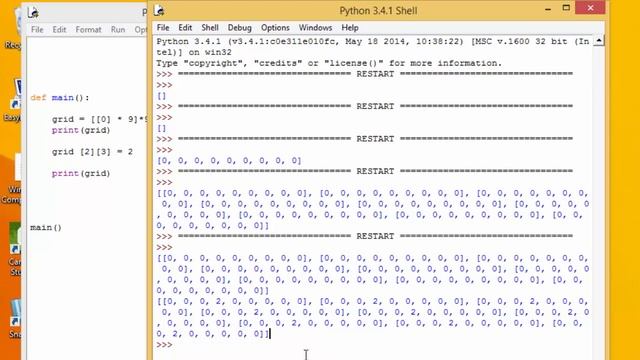Open the Options menu in Python Shell
This screenshot has height=360, width=640.
[x=275, y=28]
